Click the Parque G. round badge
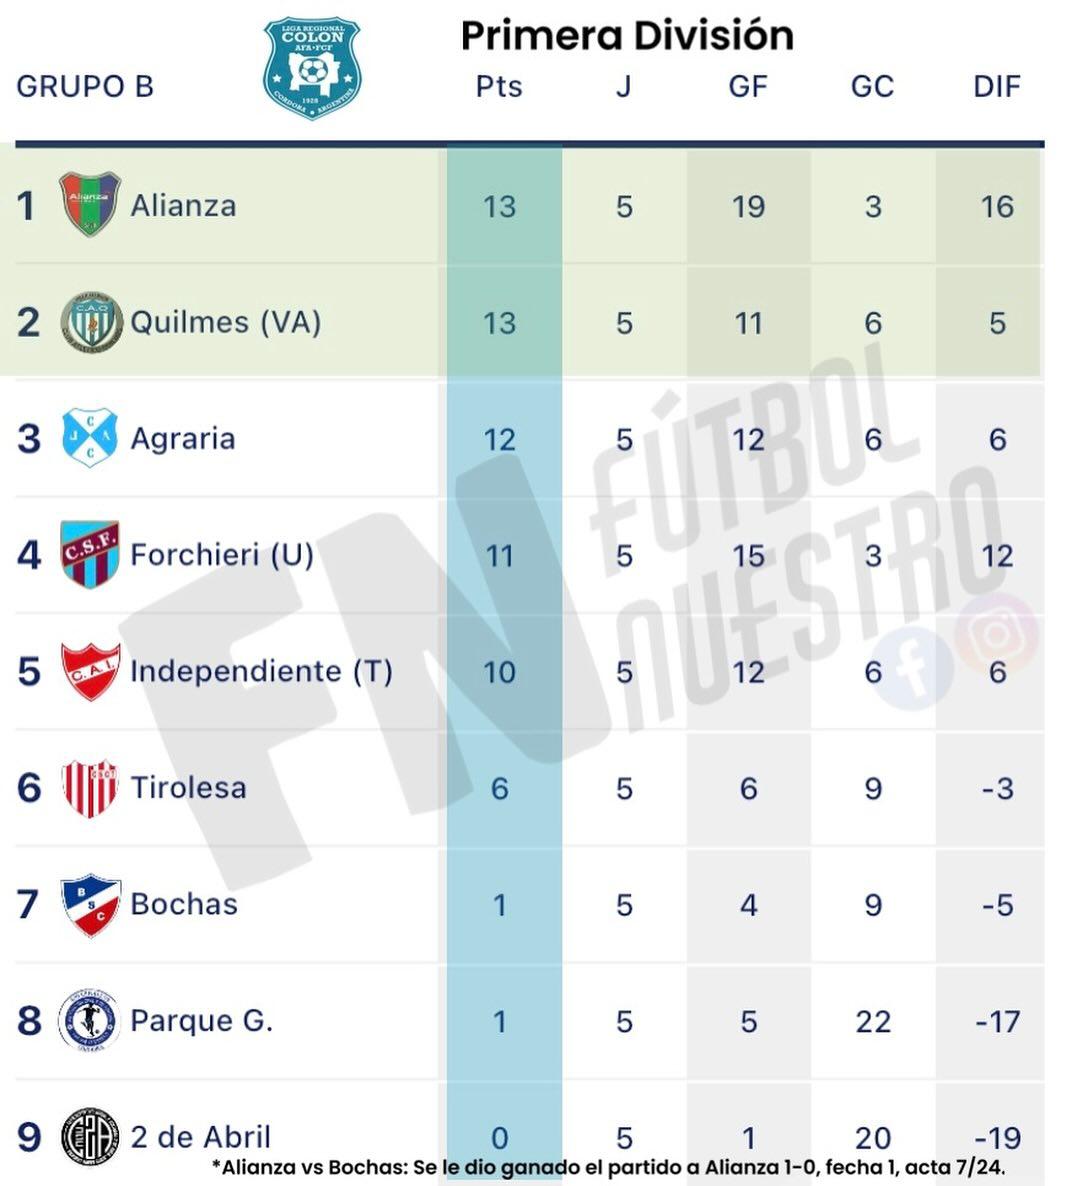Screen dimensions: 1072x1186 [x=90, y=1020]
